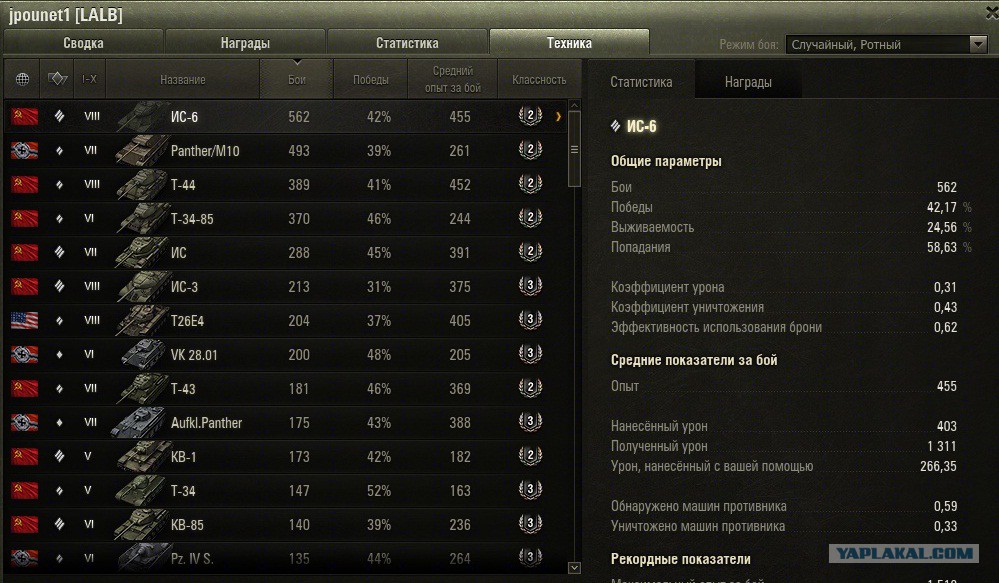Open the top Награды tab

[x=245, y=43]
